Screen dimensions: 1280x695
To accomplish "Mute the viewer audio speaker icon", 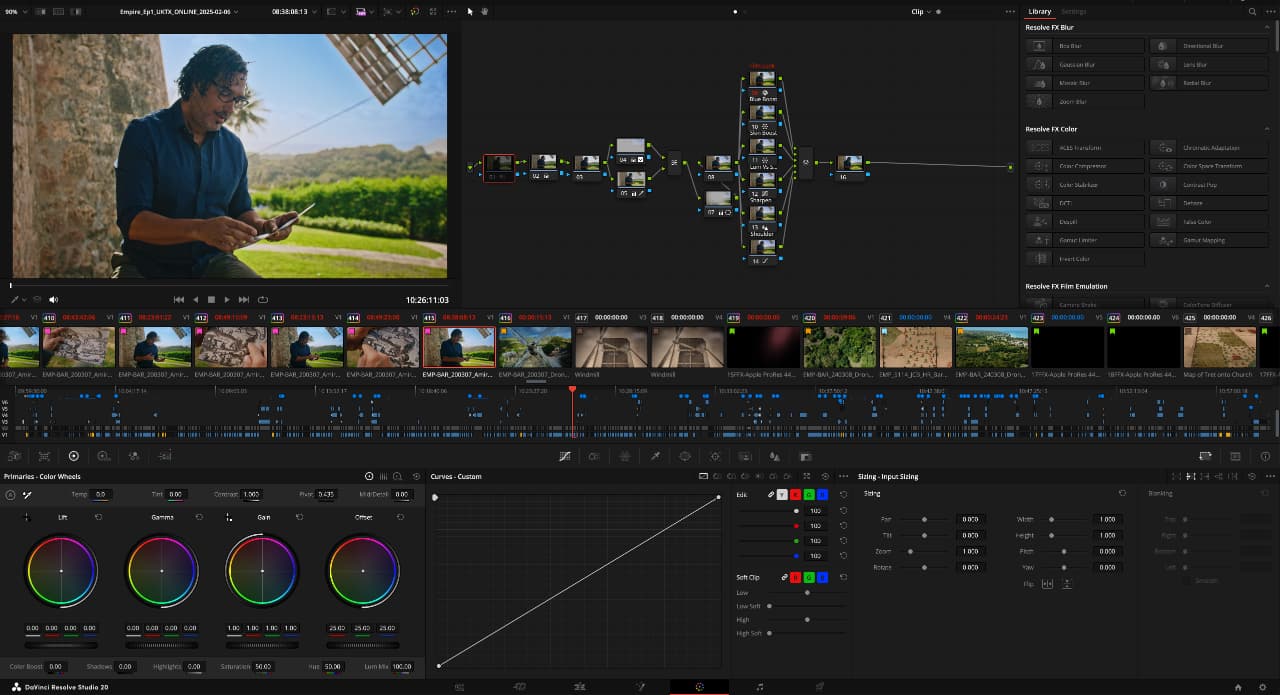I will [53, 299].
